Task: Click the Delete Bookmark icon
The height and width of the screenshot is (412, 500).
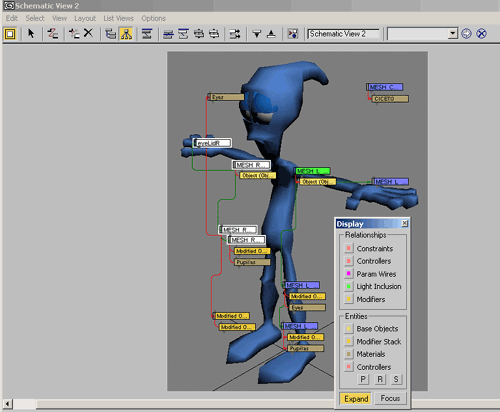Action: (481, 34)
